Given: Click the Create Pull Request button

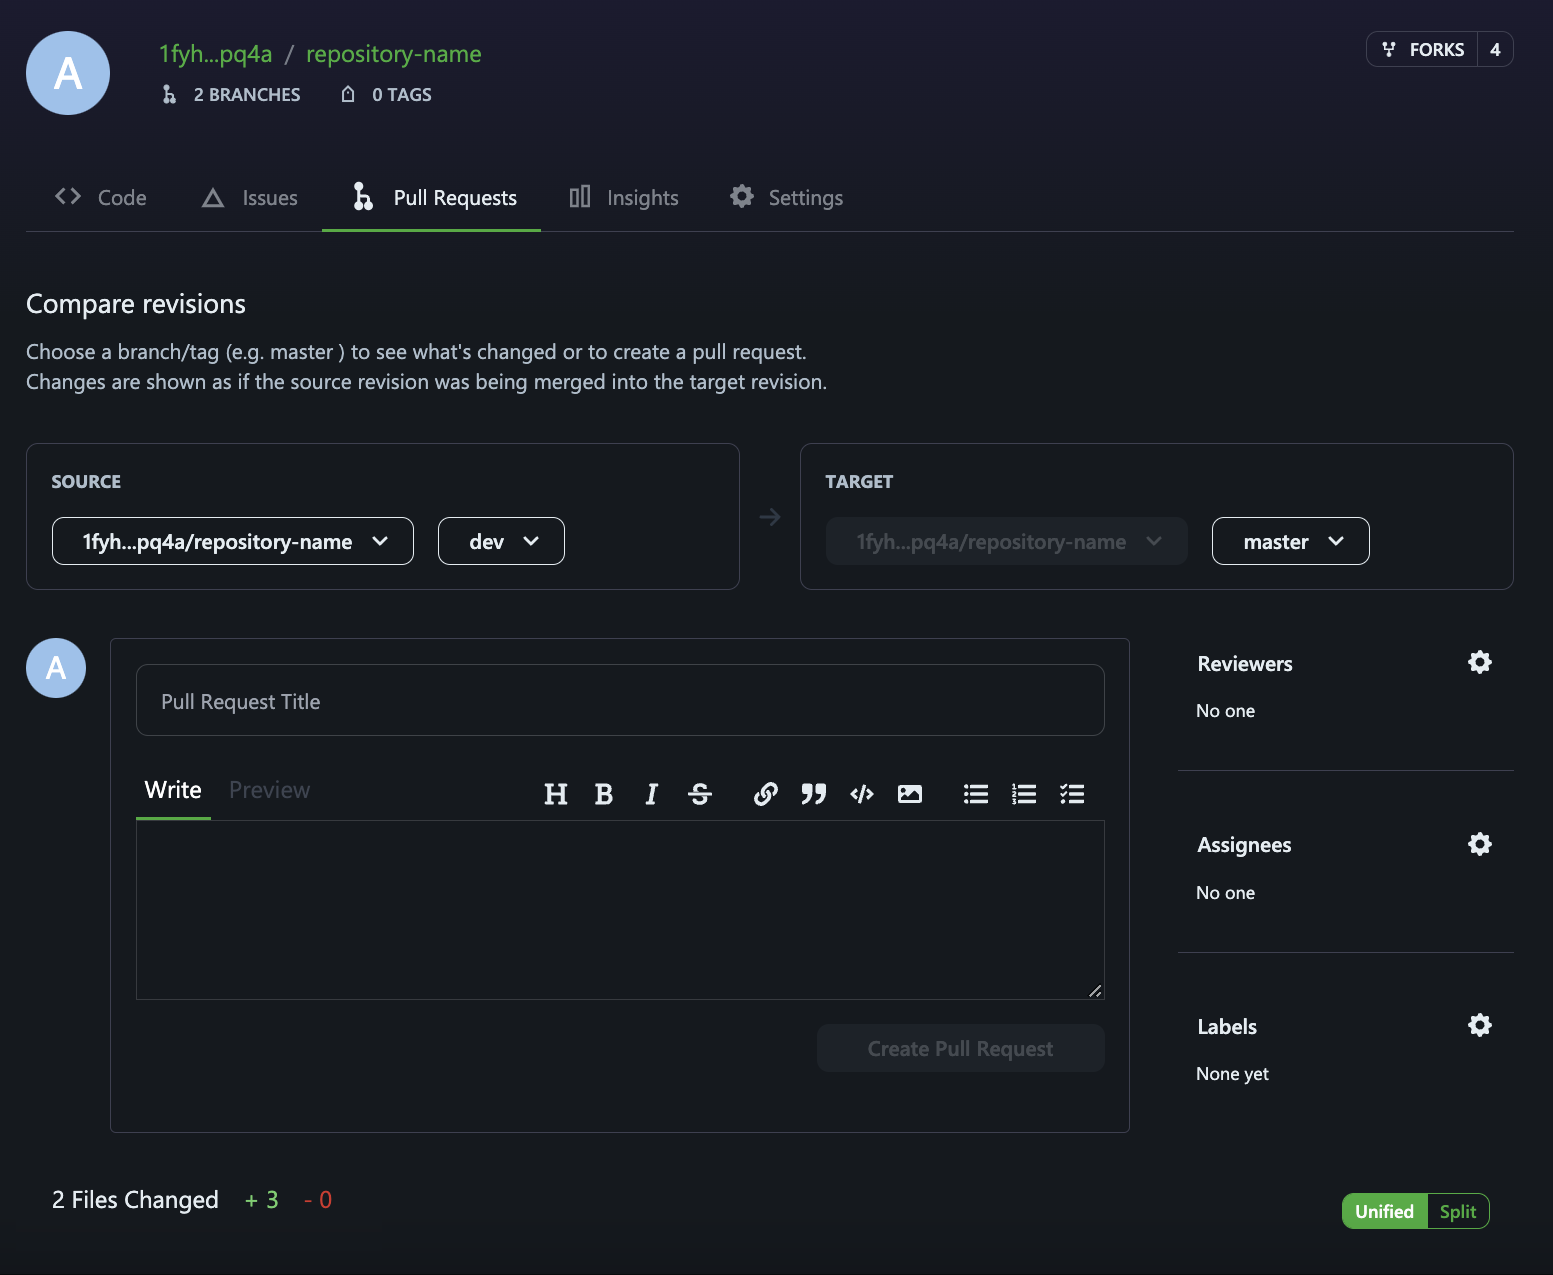Looking at the screenshot, I should [x=961, y=1048].
